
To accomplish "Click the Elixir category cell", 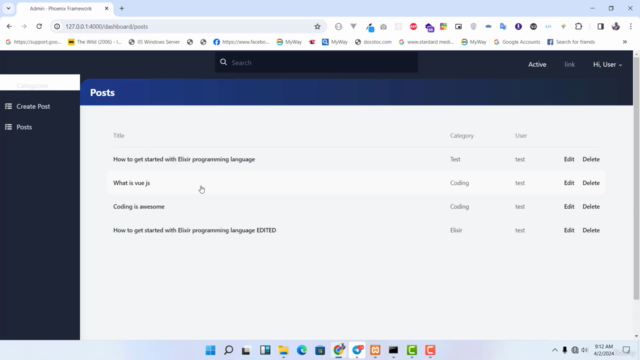I will 456,230.
